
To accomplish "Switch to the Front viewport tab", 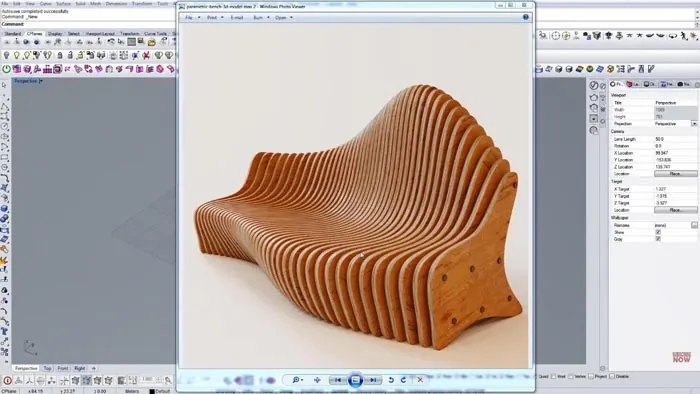I will (x=63, y=368).
